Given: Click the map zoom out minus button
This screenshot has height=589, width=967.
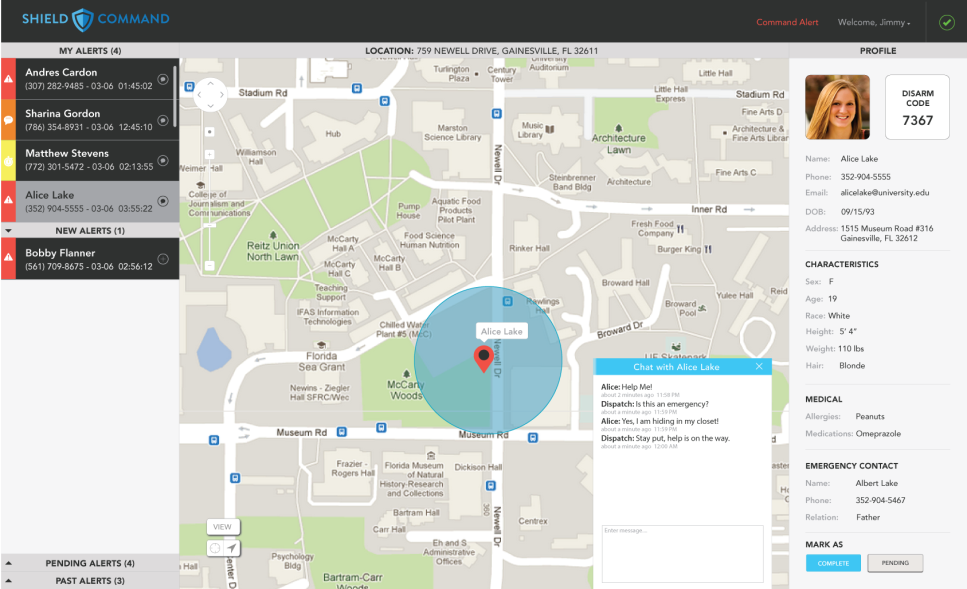Looking at the screenshot, I should (210, 265).
